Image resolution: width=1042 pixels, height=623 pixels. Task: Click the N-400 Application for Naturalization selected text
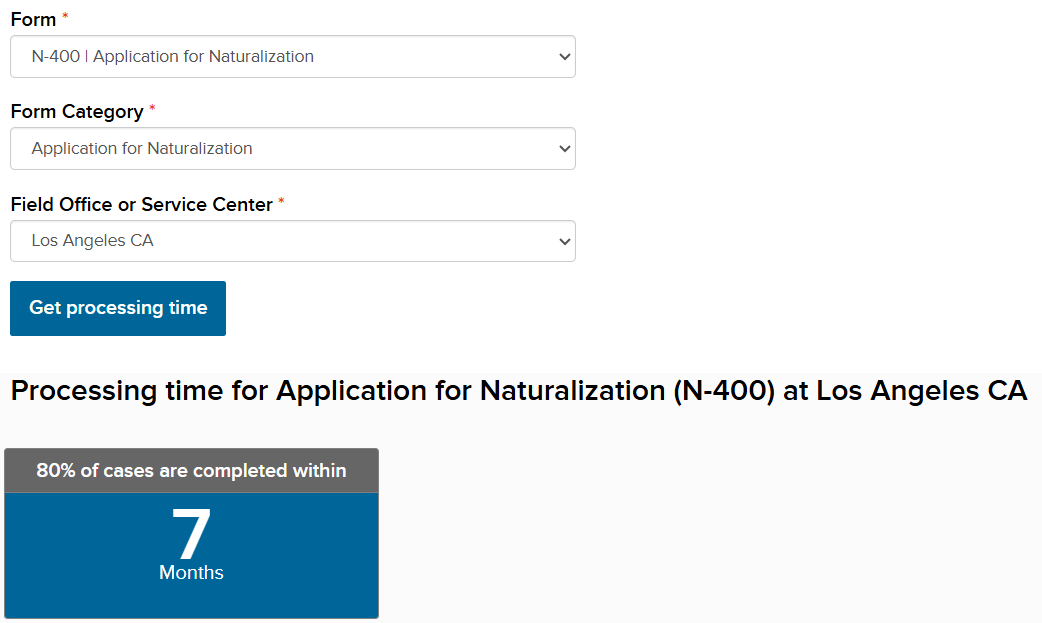[172, 57]
